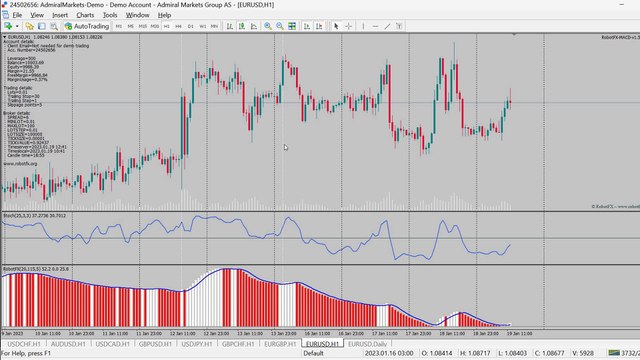Viewport: 640px width, 360px height.
Task: Zoom out of the chart
Action: coord(280,26)
